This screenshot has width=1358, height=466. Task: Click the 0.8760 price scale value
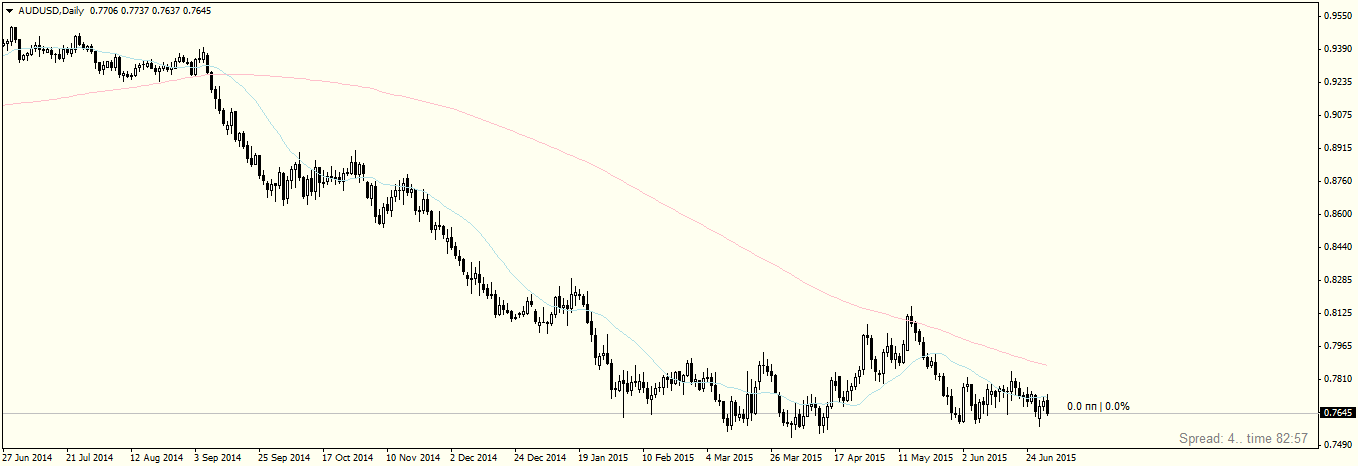click(x=1338, y=181)
